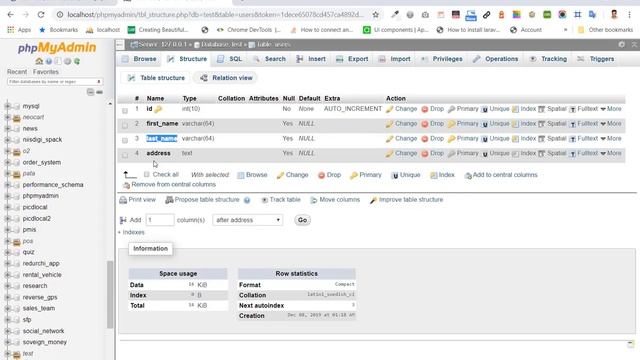Expand the order_system database node
The height and width of the screenshot is (360, 640).
tap(7, 162)
